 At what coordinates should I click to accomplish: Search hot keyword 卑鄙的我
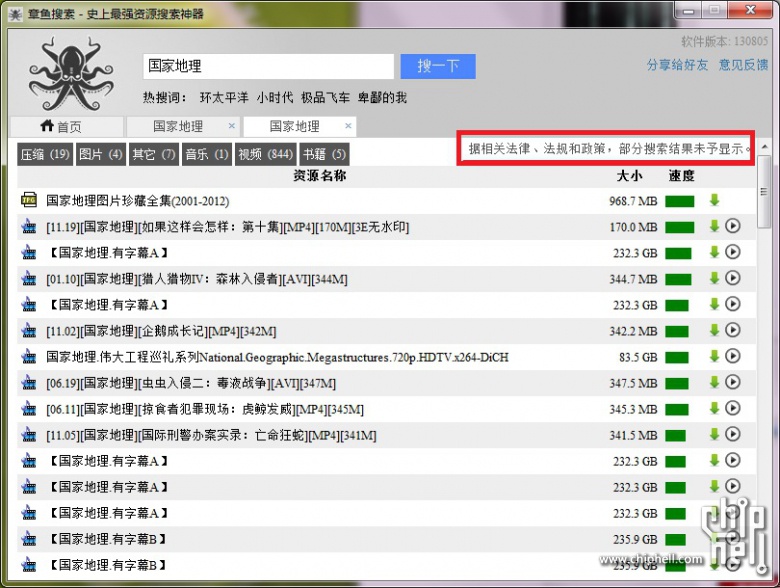(x=382, y=98)
